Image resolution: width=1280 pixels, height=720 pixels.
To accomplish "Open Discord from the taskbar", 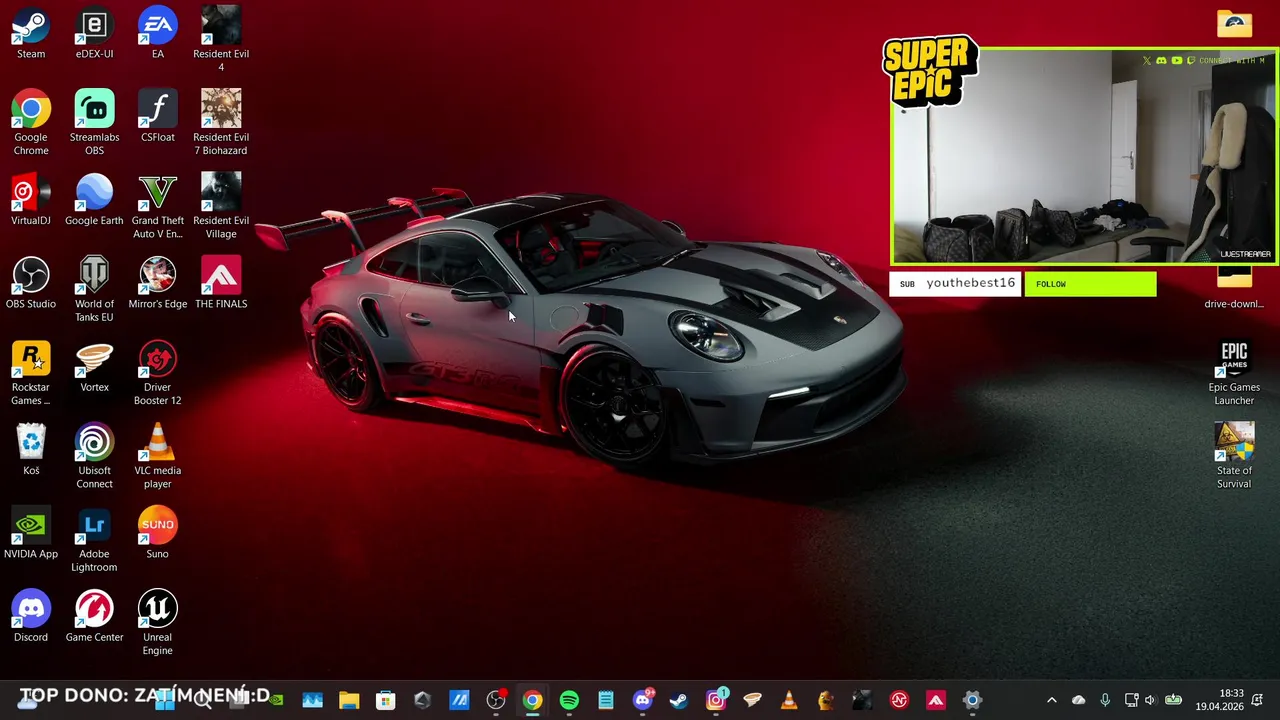I will pos(642,700).
